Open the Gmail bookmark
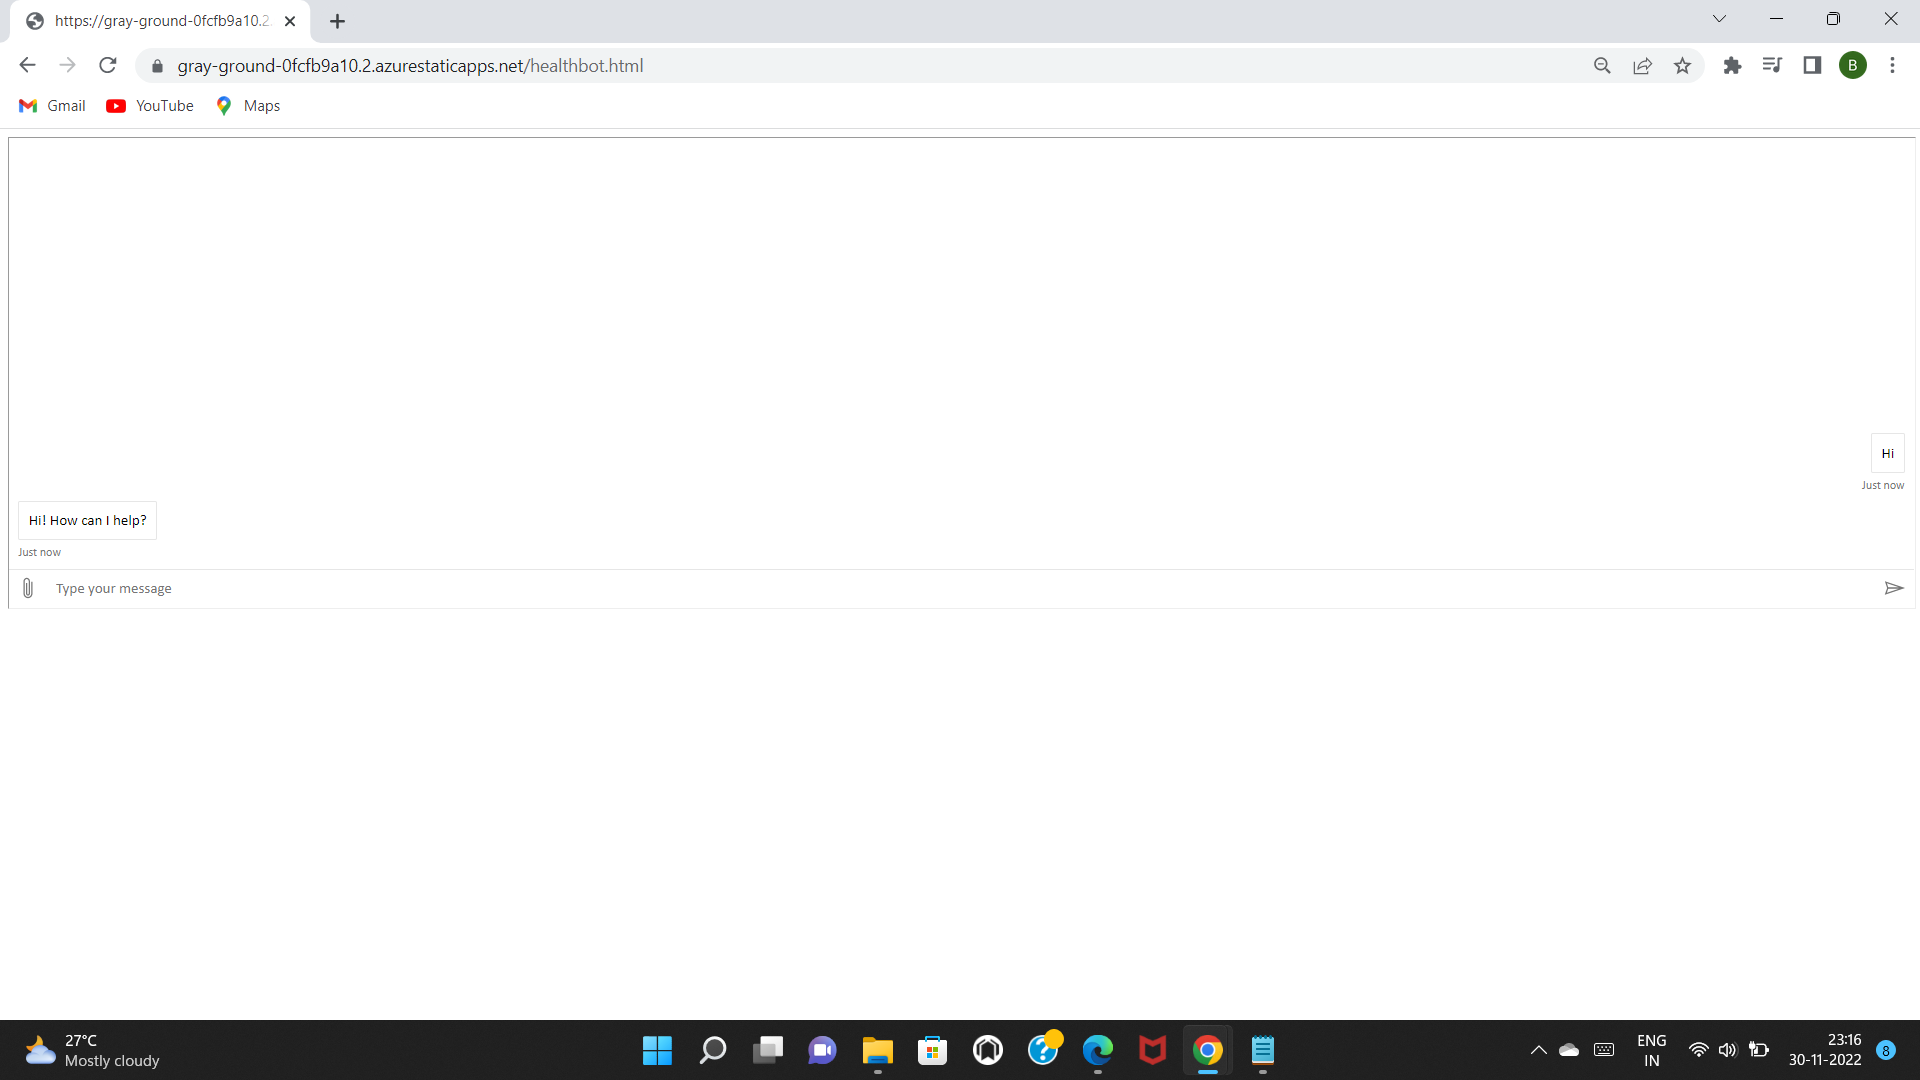This screenshot has width=1920, height=1080. tap(52, 106)
